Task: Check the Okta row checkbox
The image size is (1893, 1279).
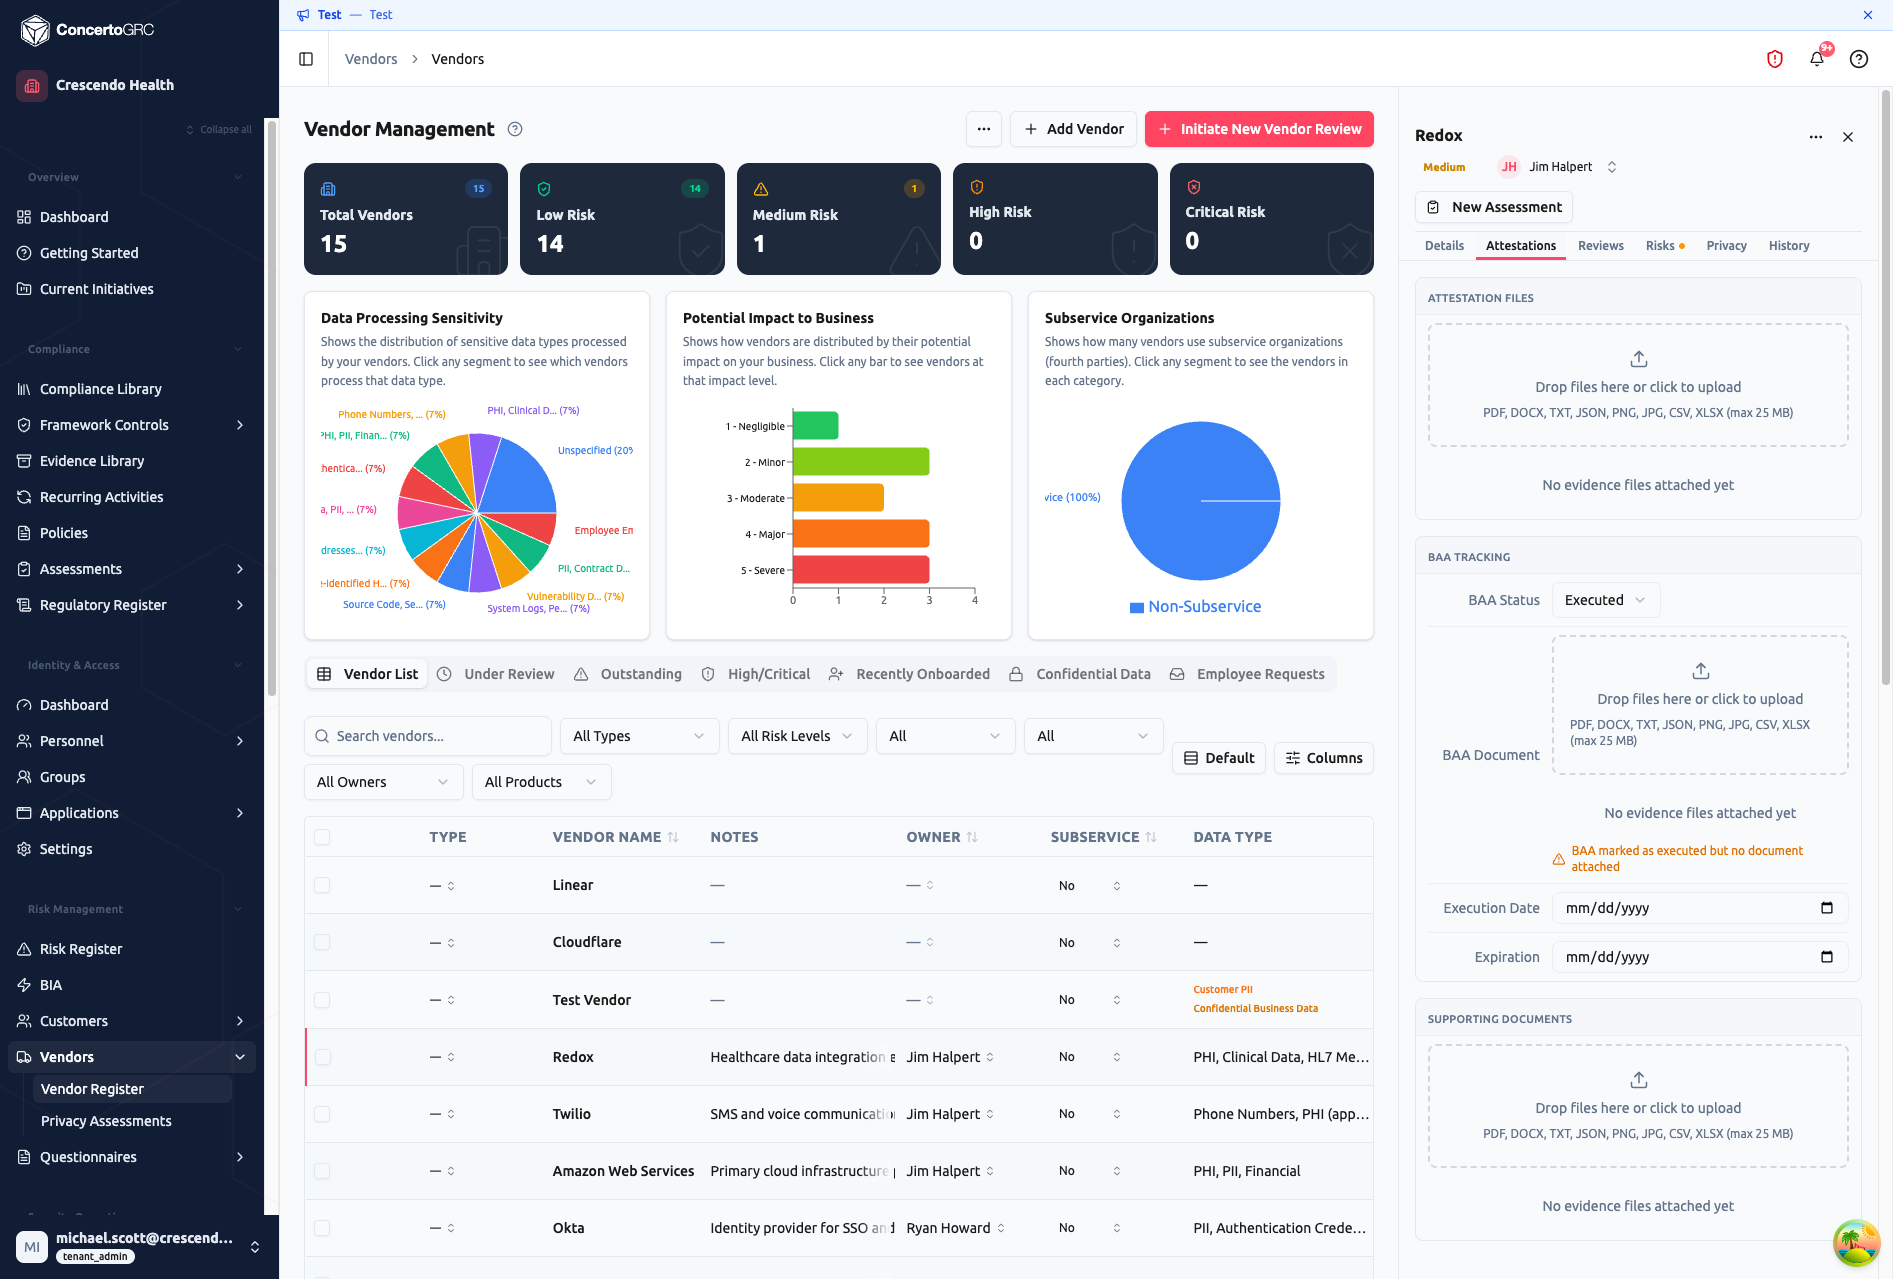Action: (x=322, y=1228)
